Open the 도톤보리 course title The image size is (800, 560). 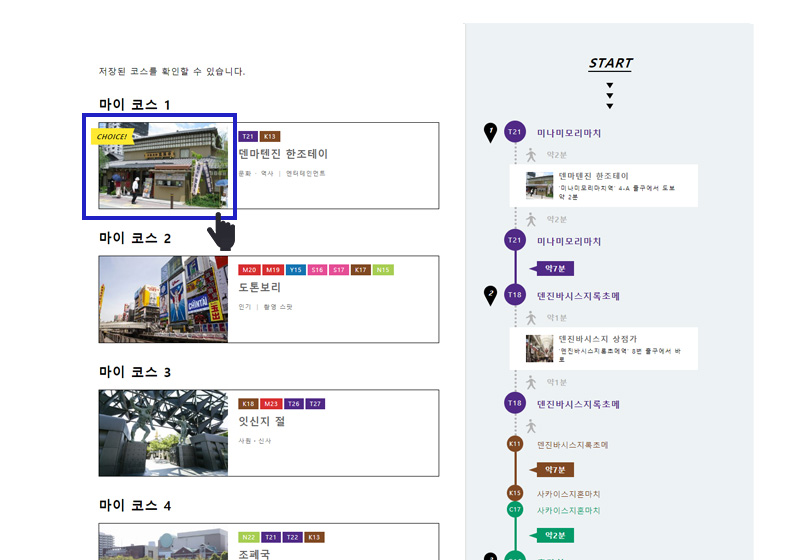point(260,288)
